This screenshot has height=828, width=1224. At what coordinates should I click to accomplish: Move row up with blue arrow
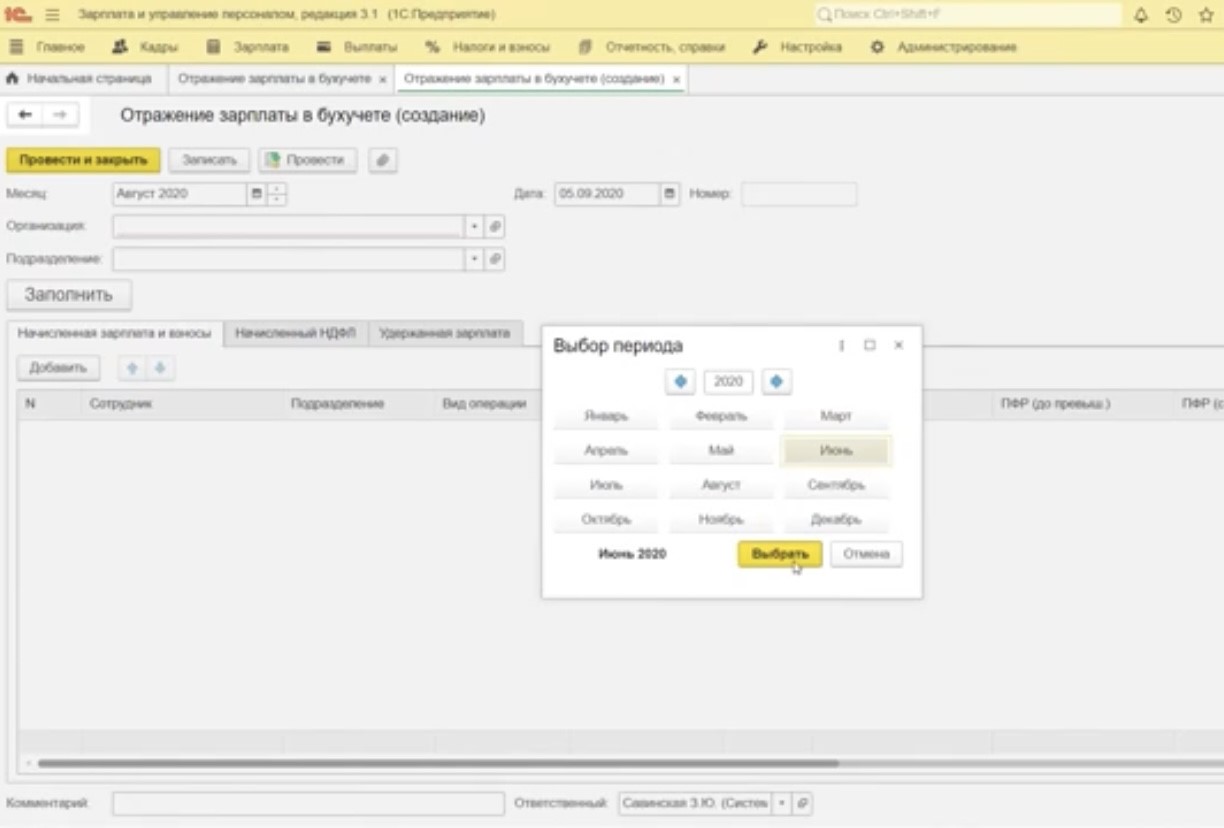click(130, 368)
